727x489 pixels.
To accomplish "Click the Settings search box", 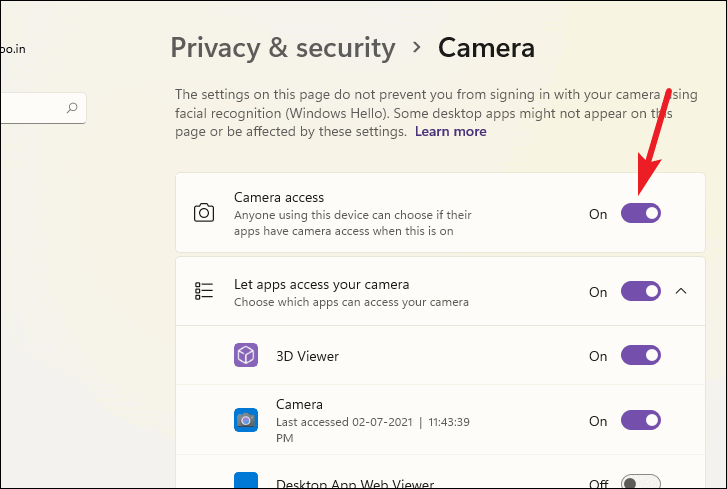I will point(35,108).
